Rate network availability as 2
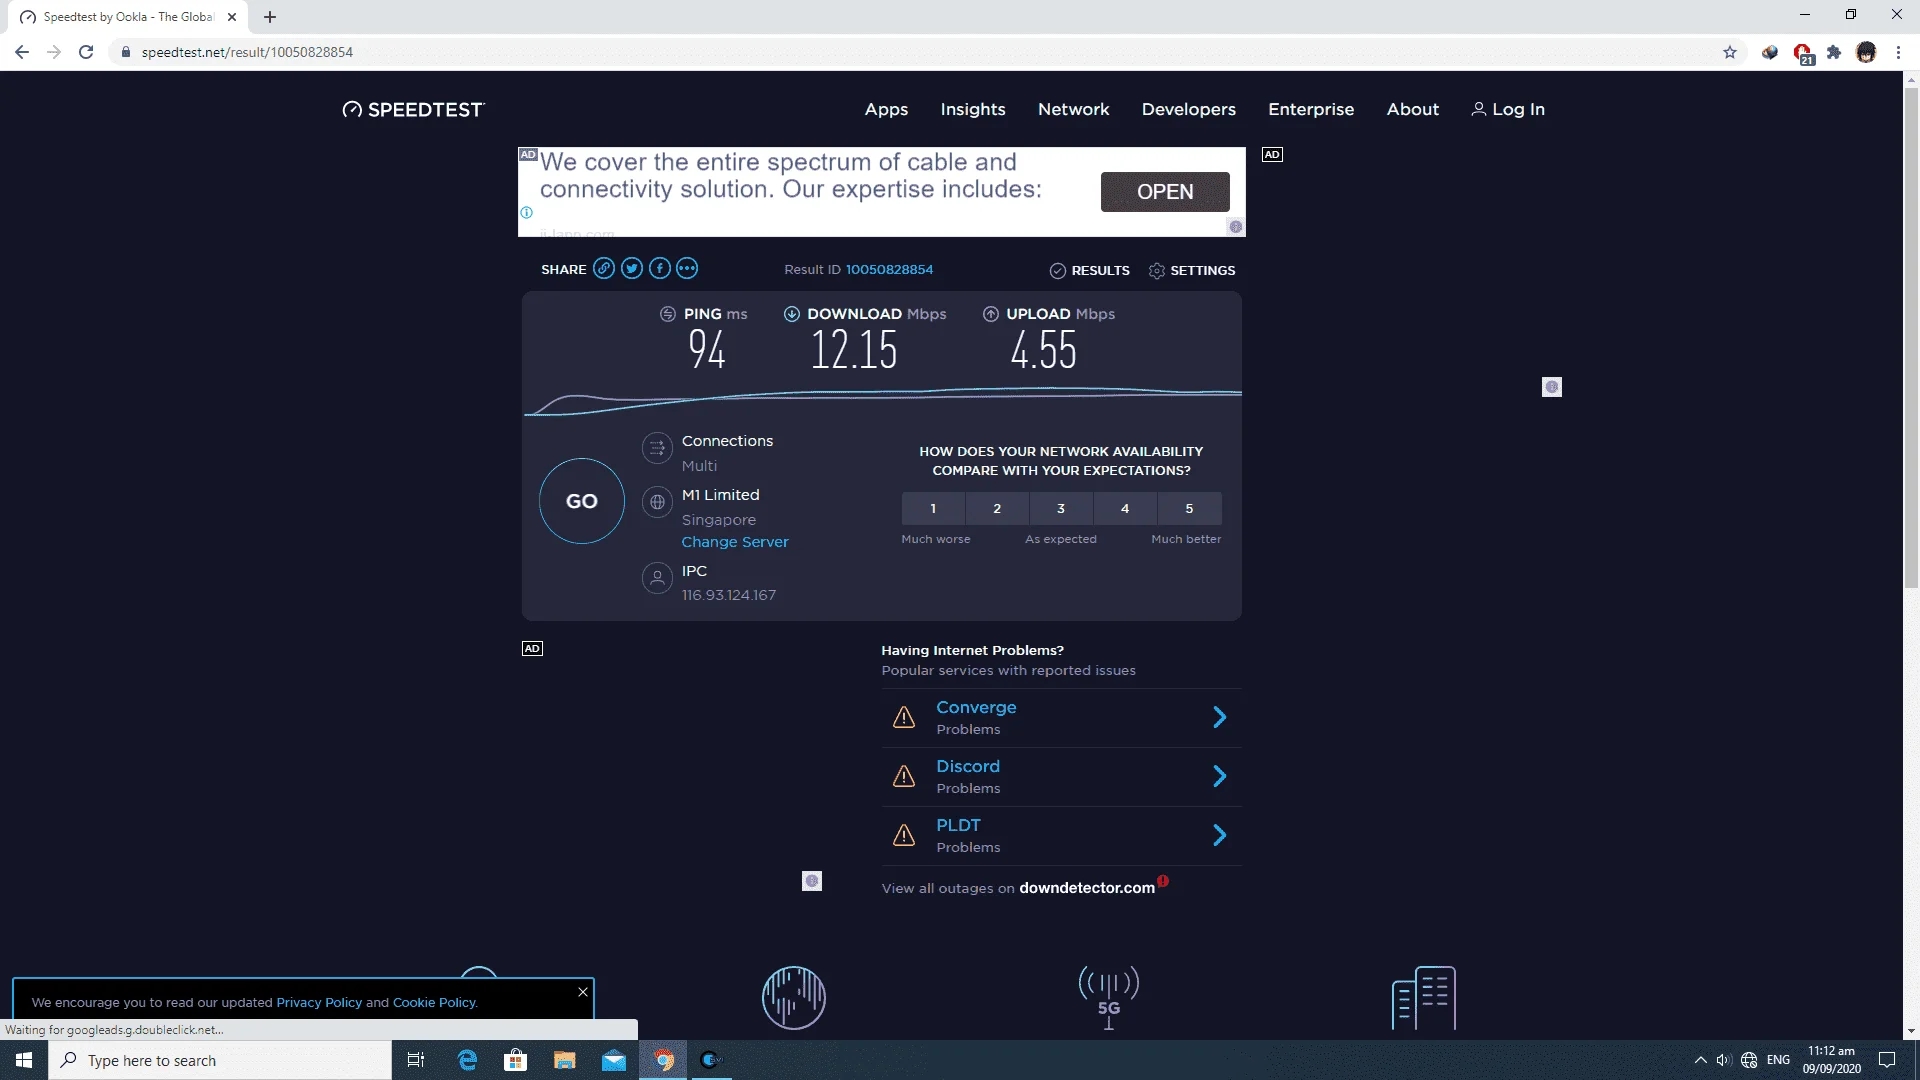The image size is (1920, 1080). (997, 508)
